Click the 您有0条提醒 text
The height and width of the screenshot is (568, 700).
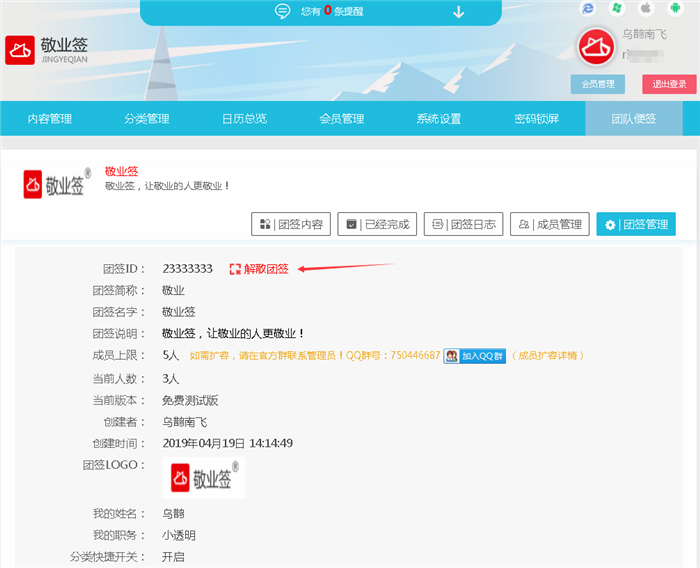click(x=332, y=11)
